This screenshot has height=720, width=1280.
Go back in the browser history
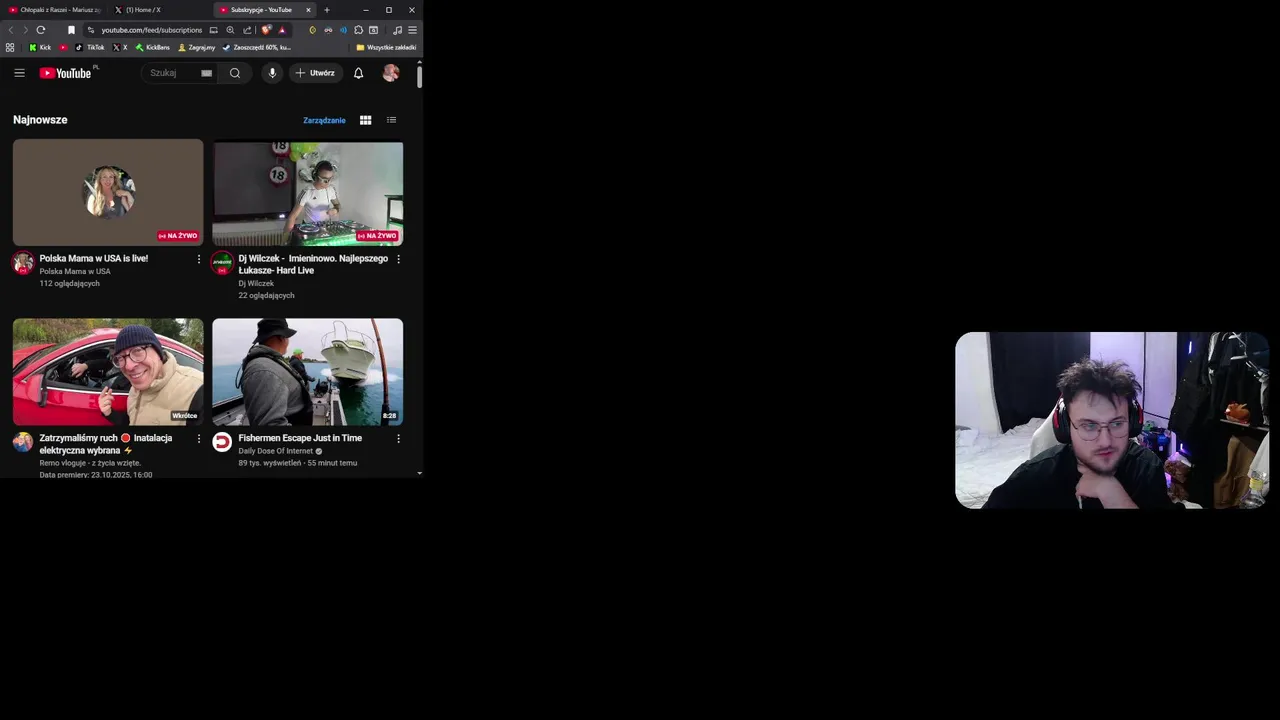(11, 30)
